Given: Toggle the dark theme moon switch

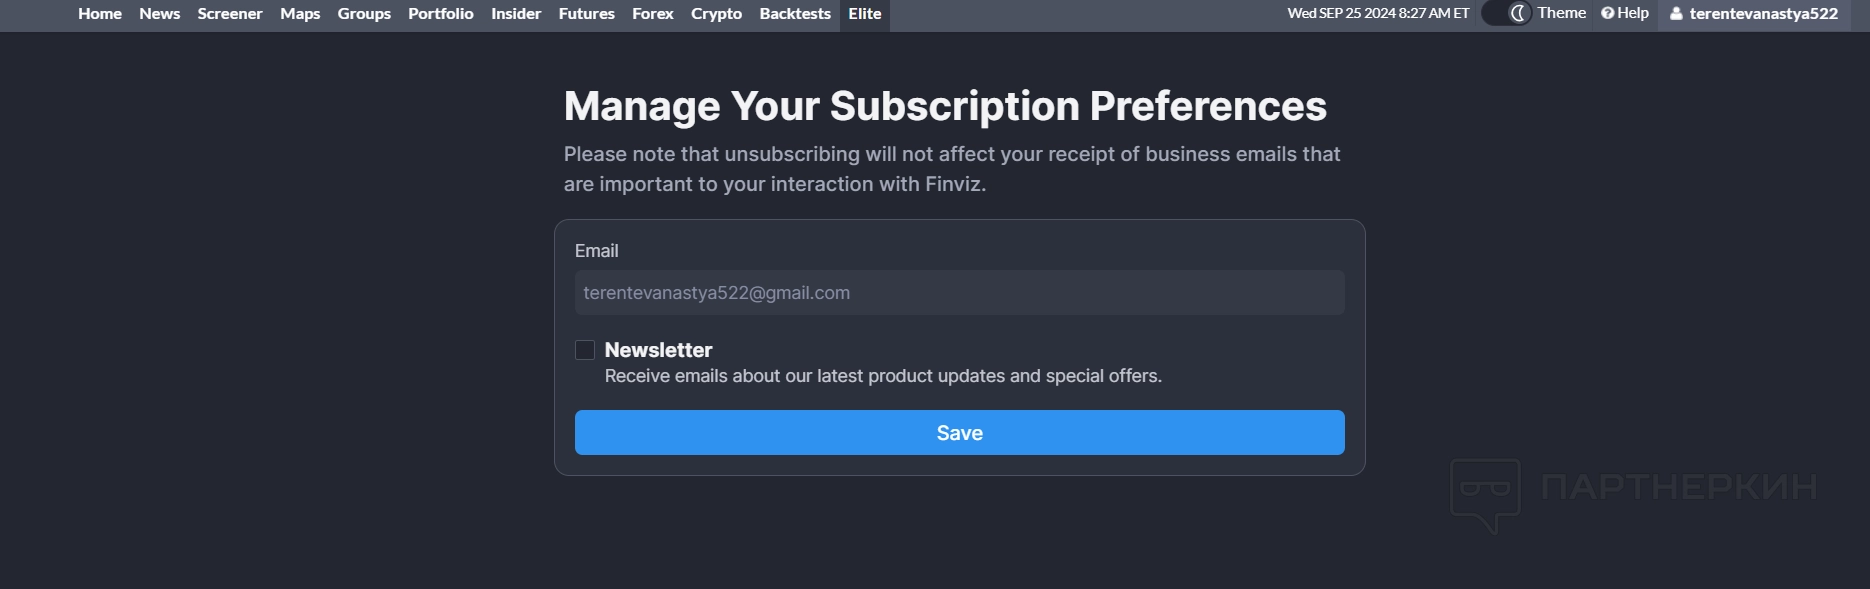Looking at the screenshot, I should point(1507,13).
